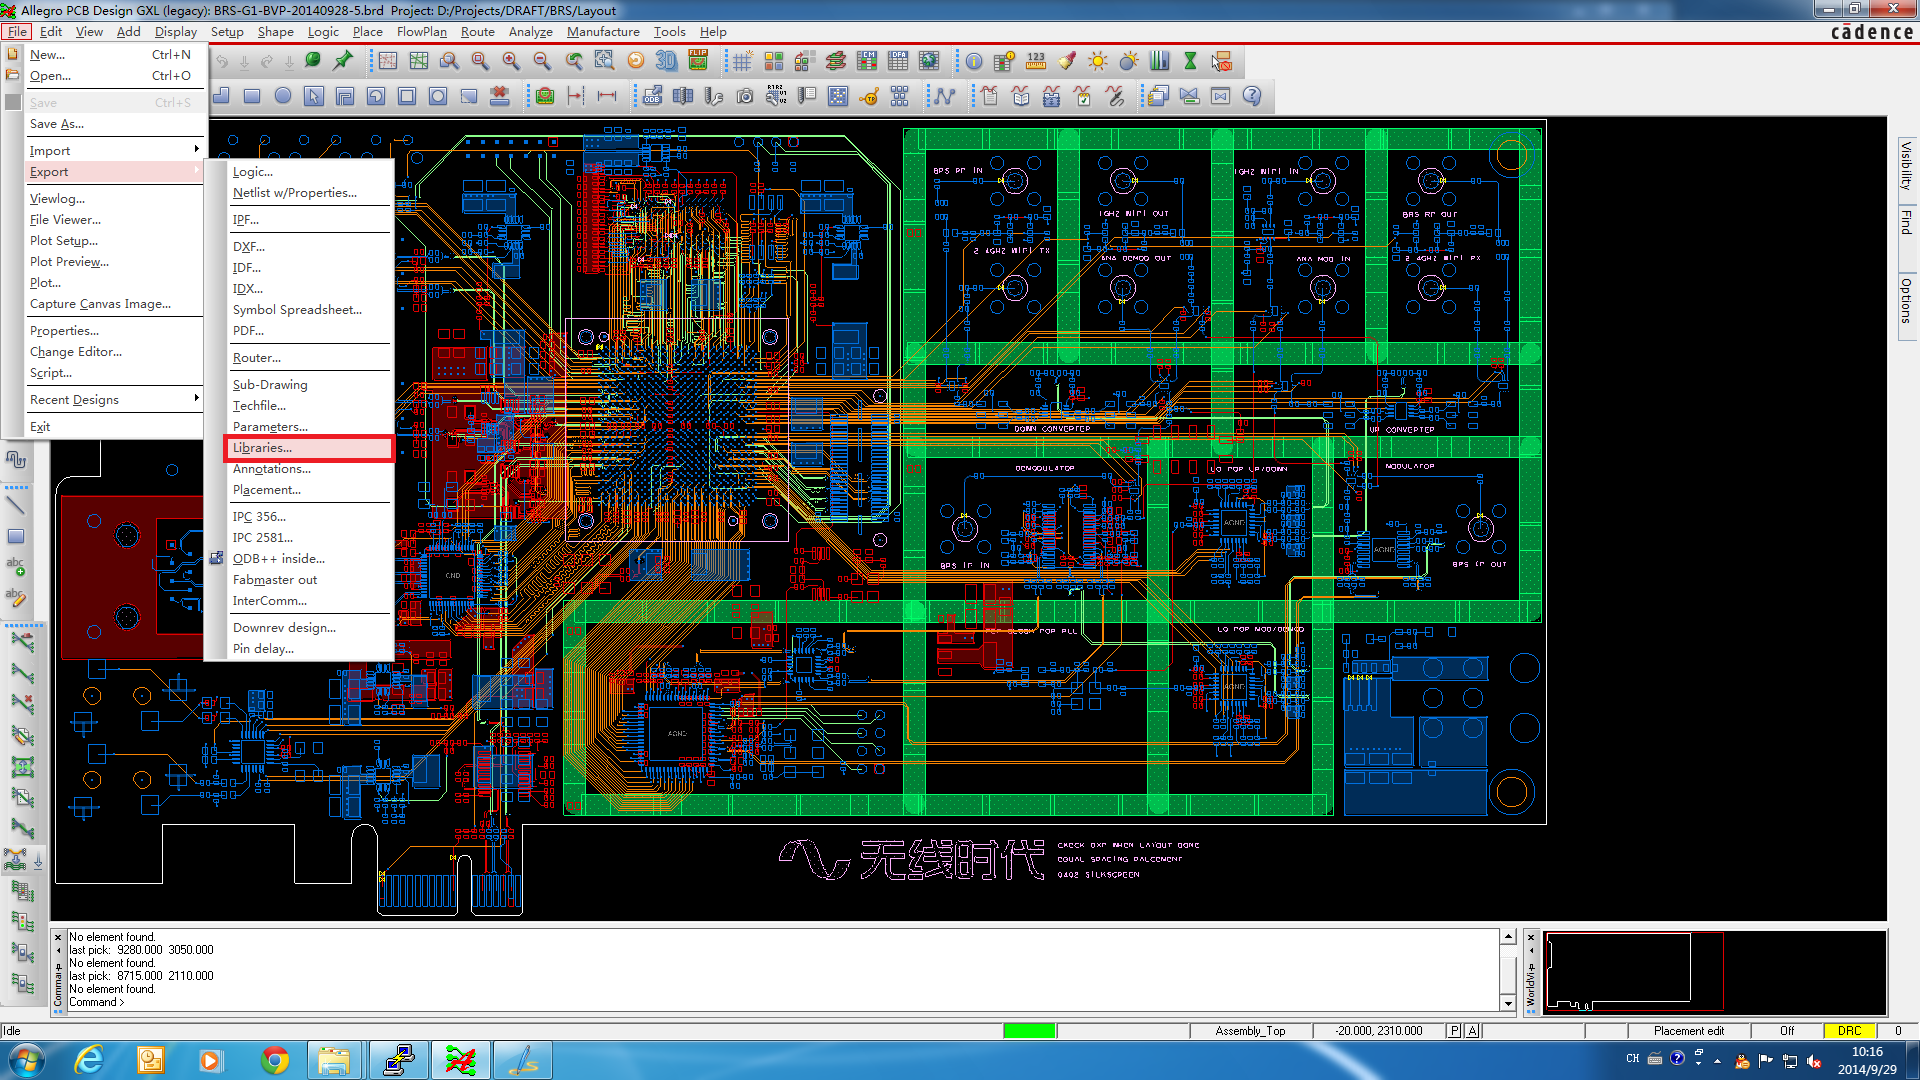Click the question-mark help toolbar icon

coord(1252,96)
